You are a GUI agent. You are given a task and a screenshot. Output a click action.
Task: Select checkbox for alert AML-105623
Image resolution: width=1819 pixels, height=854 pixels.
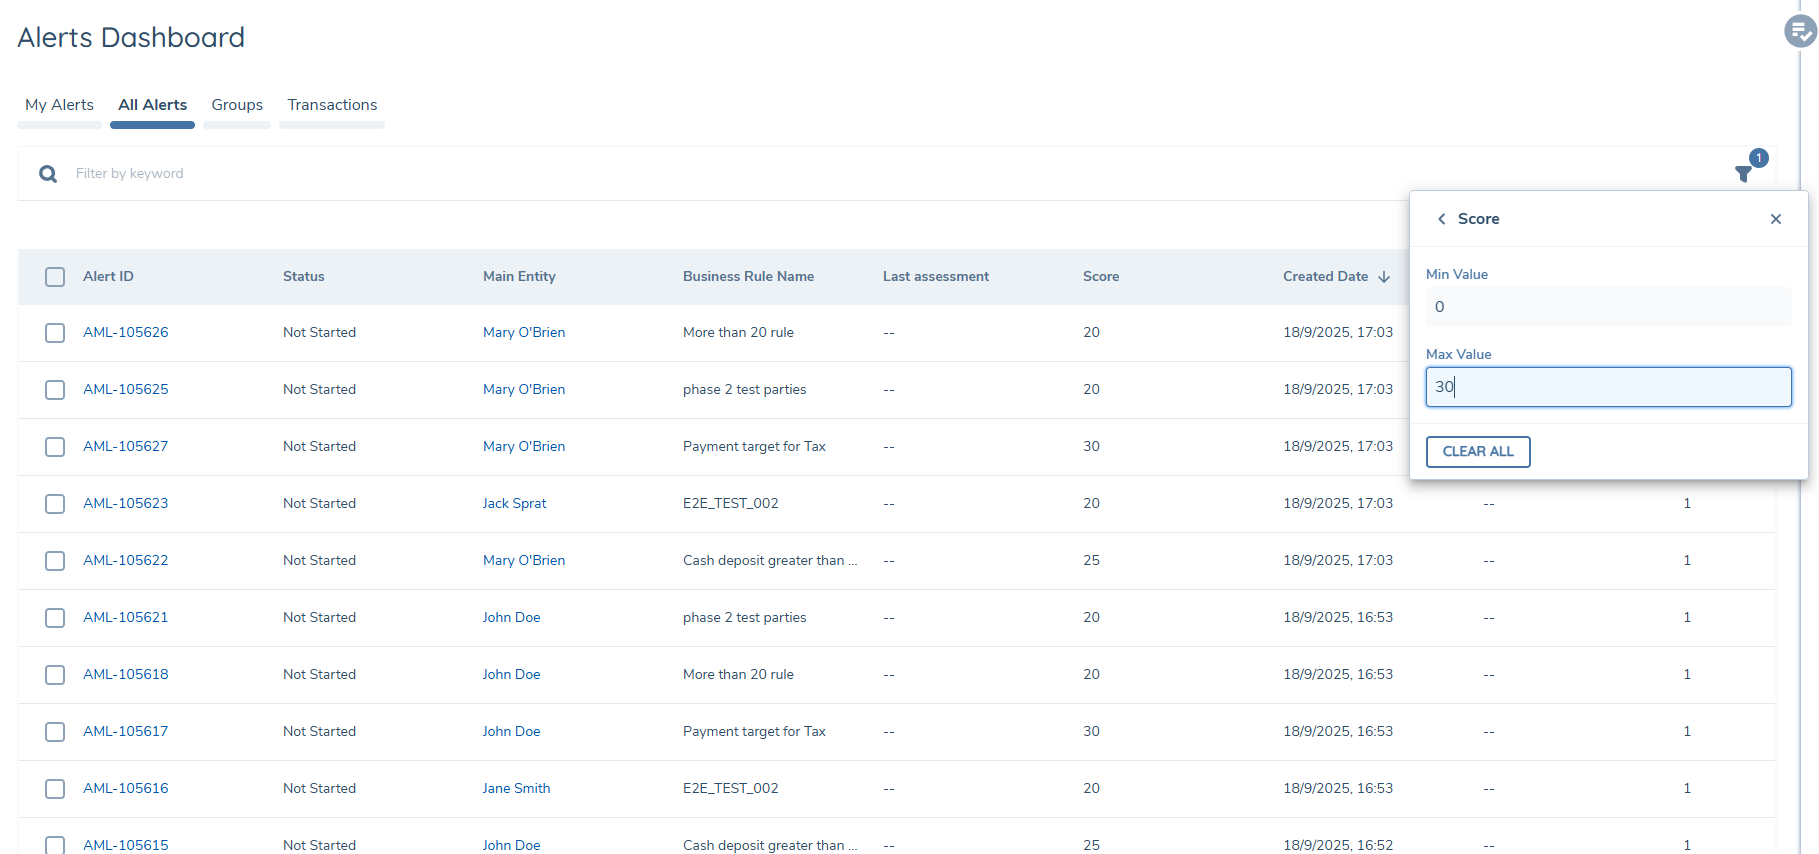(x=55, y=504)
